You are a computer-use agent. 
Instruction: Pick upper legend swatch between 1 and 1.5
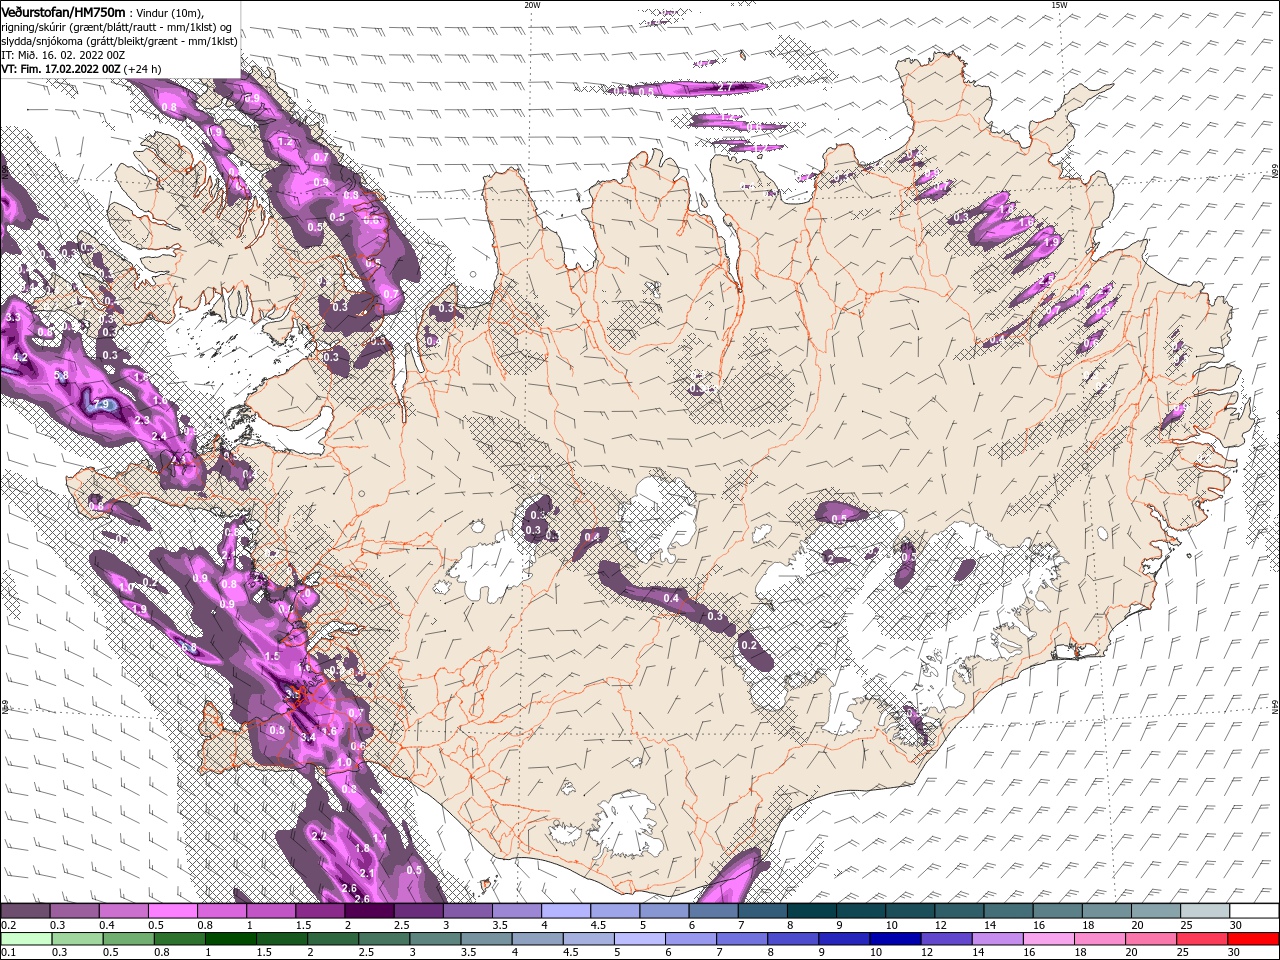coord(271,911)
